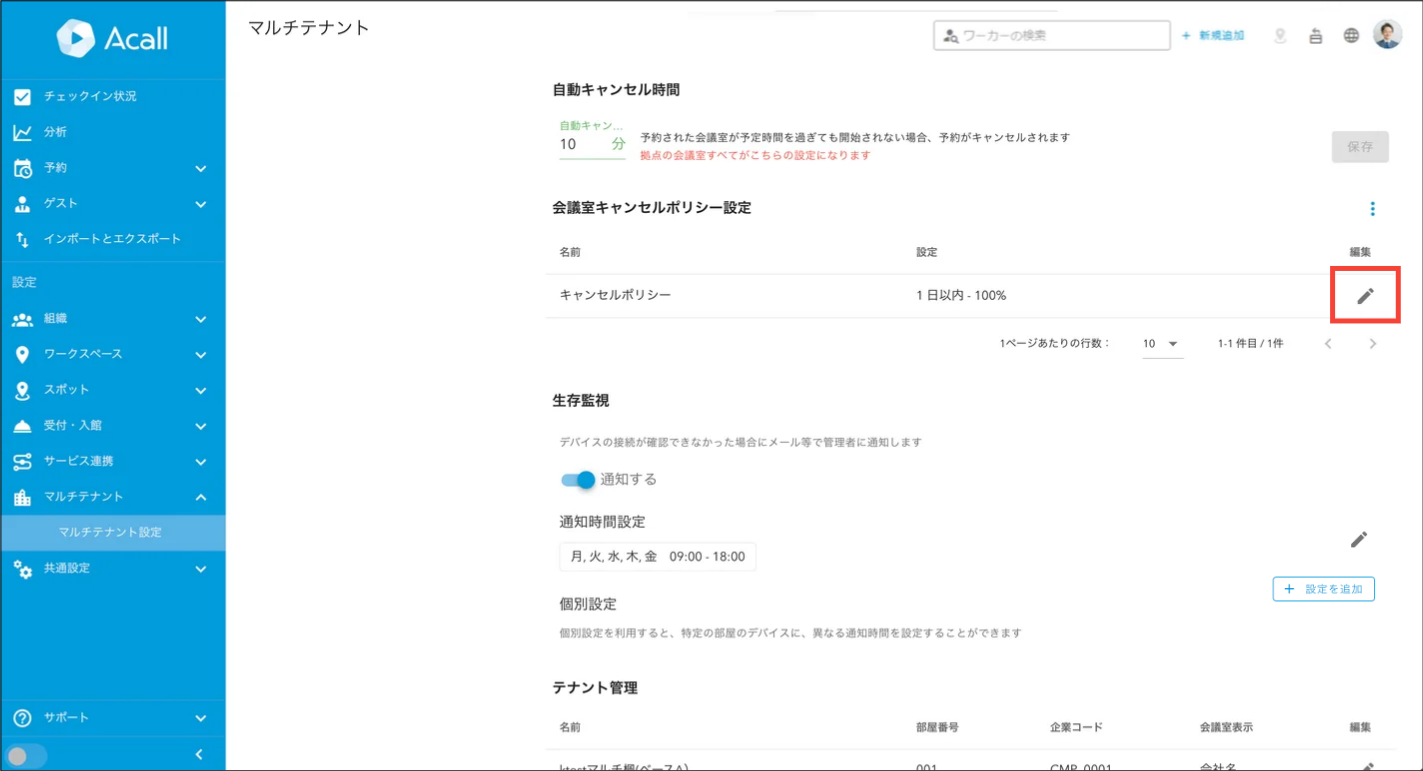Open the check-in device icon in the header
Viewport: 1423px width, 771px height.
point(1316,34)
